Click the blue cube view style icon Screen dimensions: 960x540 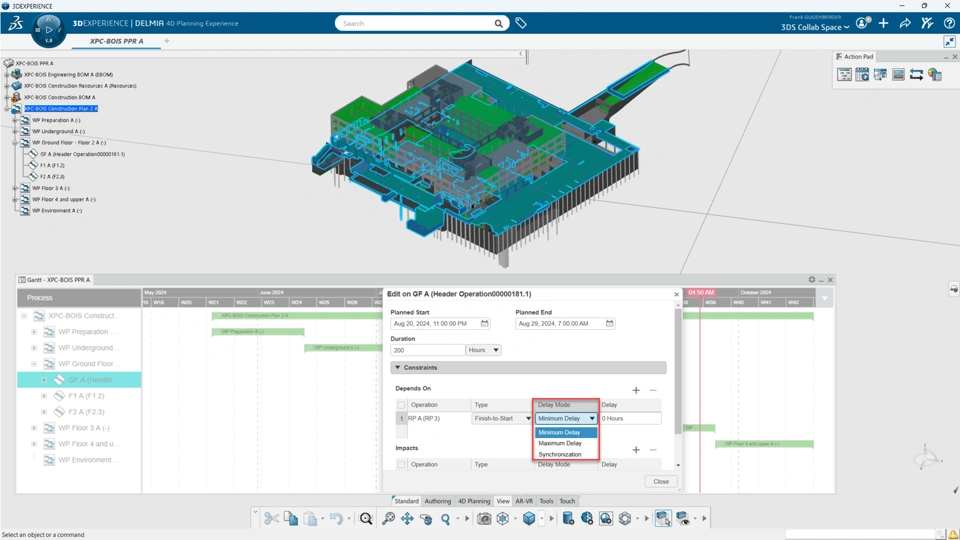click(529, 519)
